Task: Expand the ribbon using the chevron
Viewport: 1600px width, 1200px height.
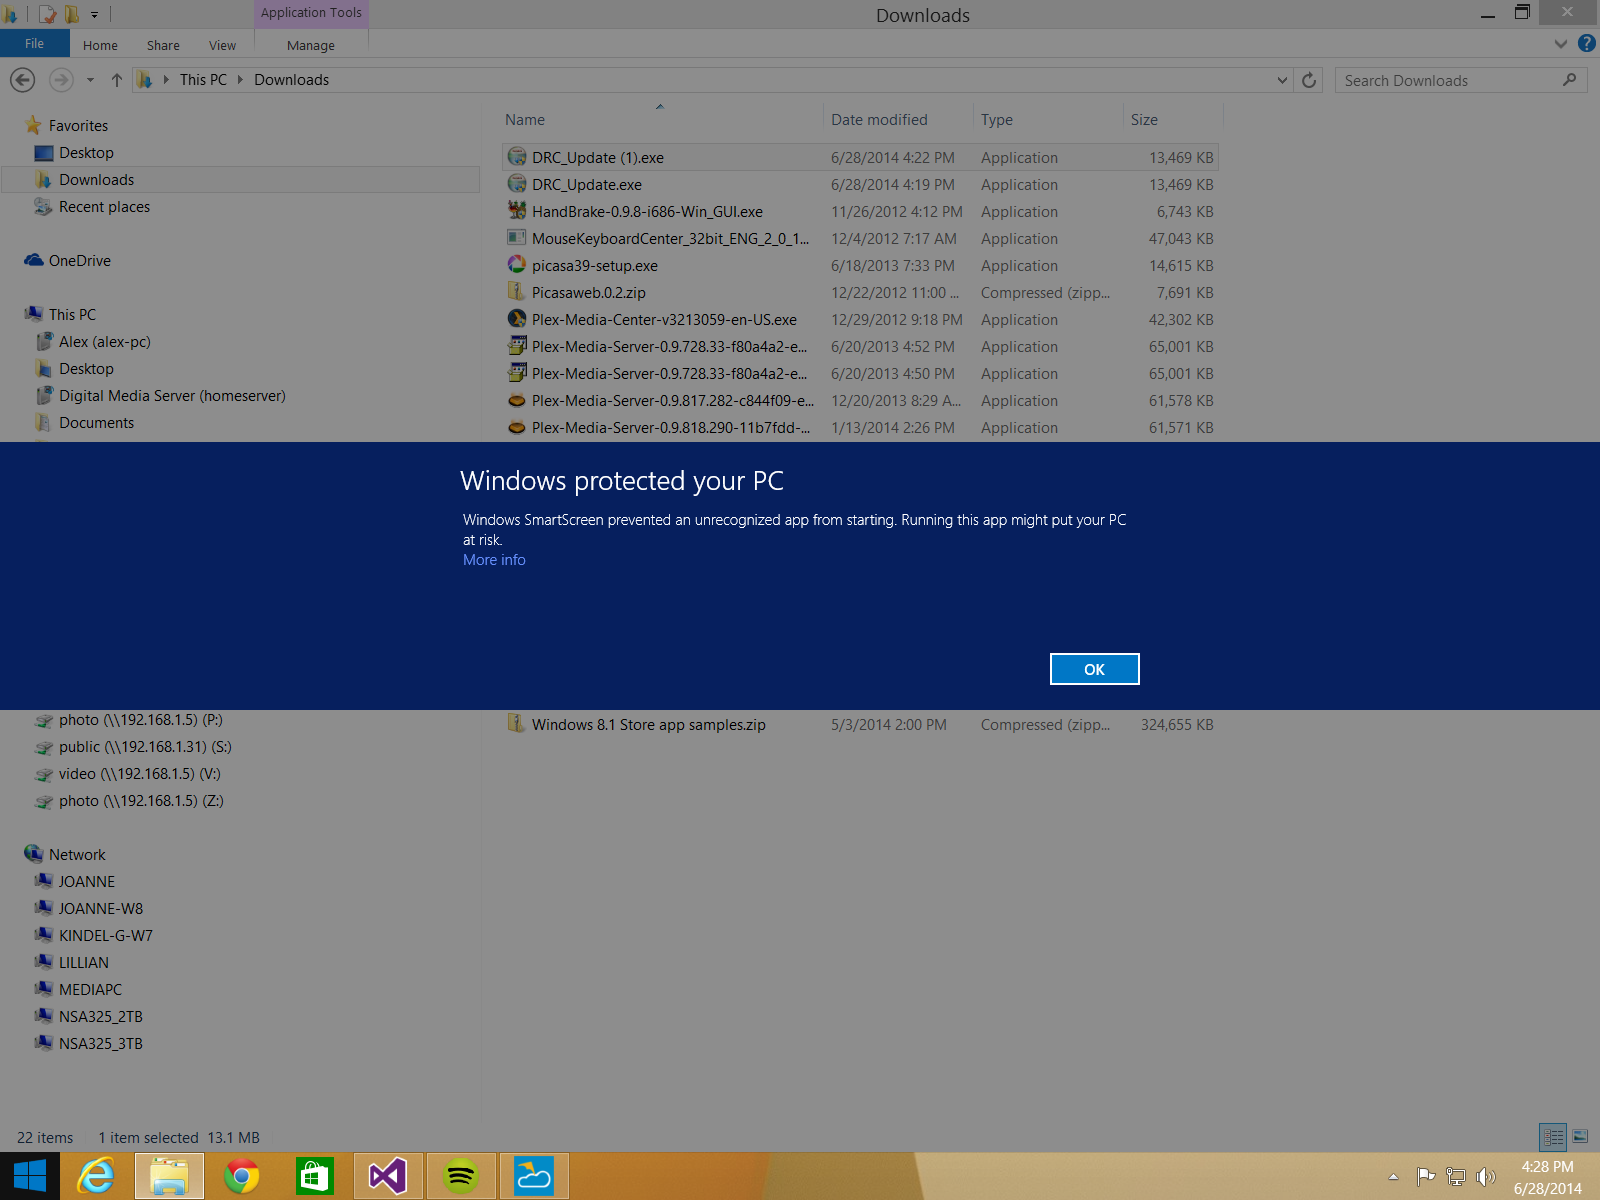Action: [x=1561, y=43]
